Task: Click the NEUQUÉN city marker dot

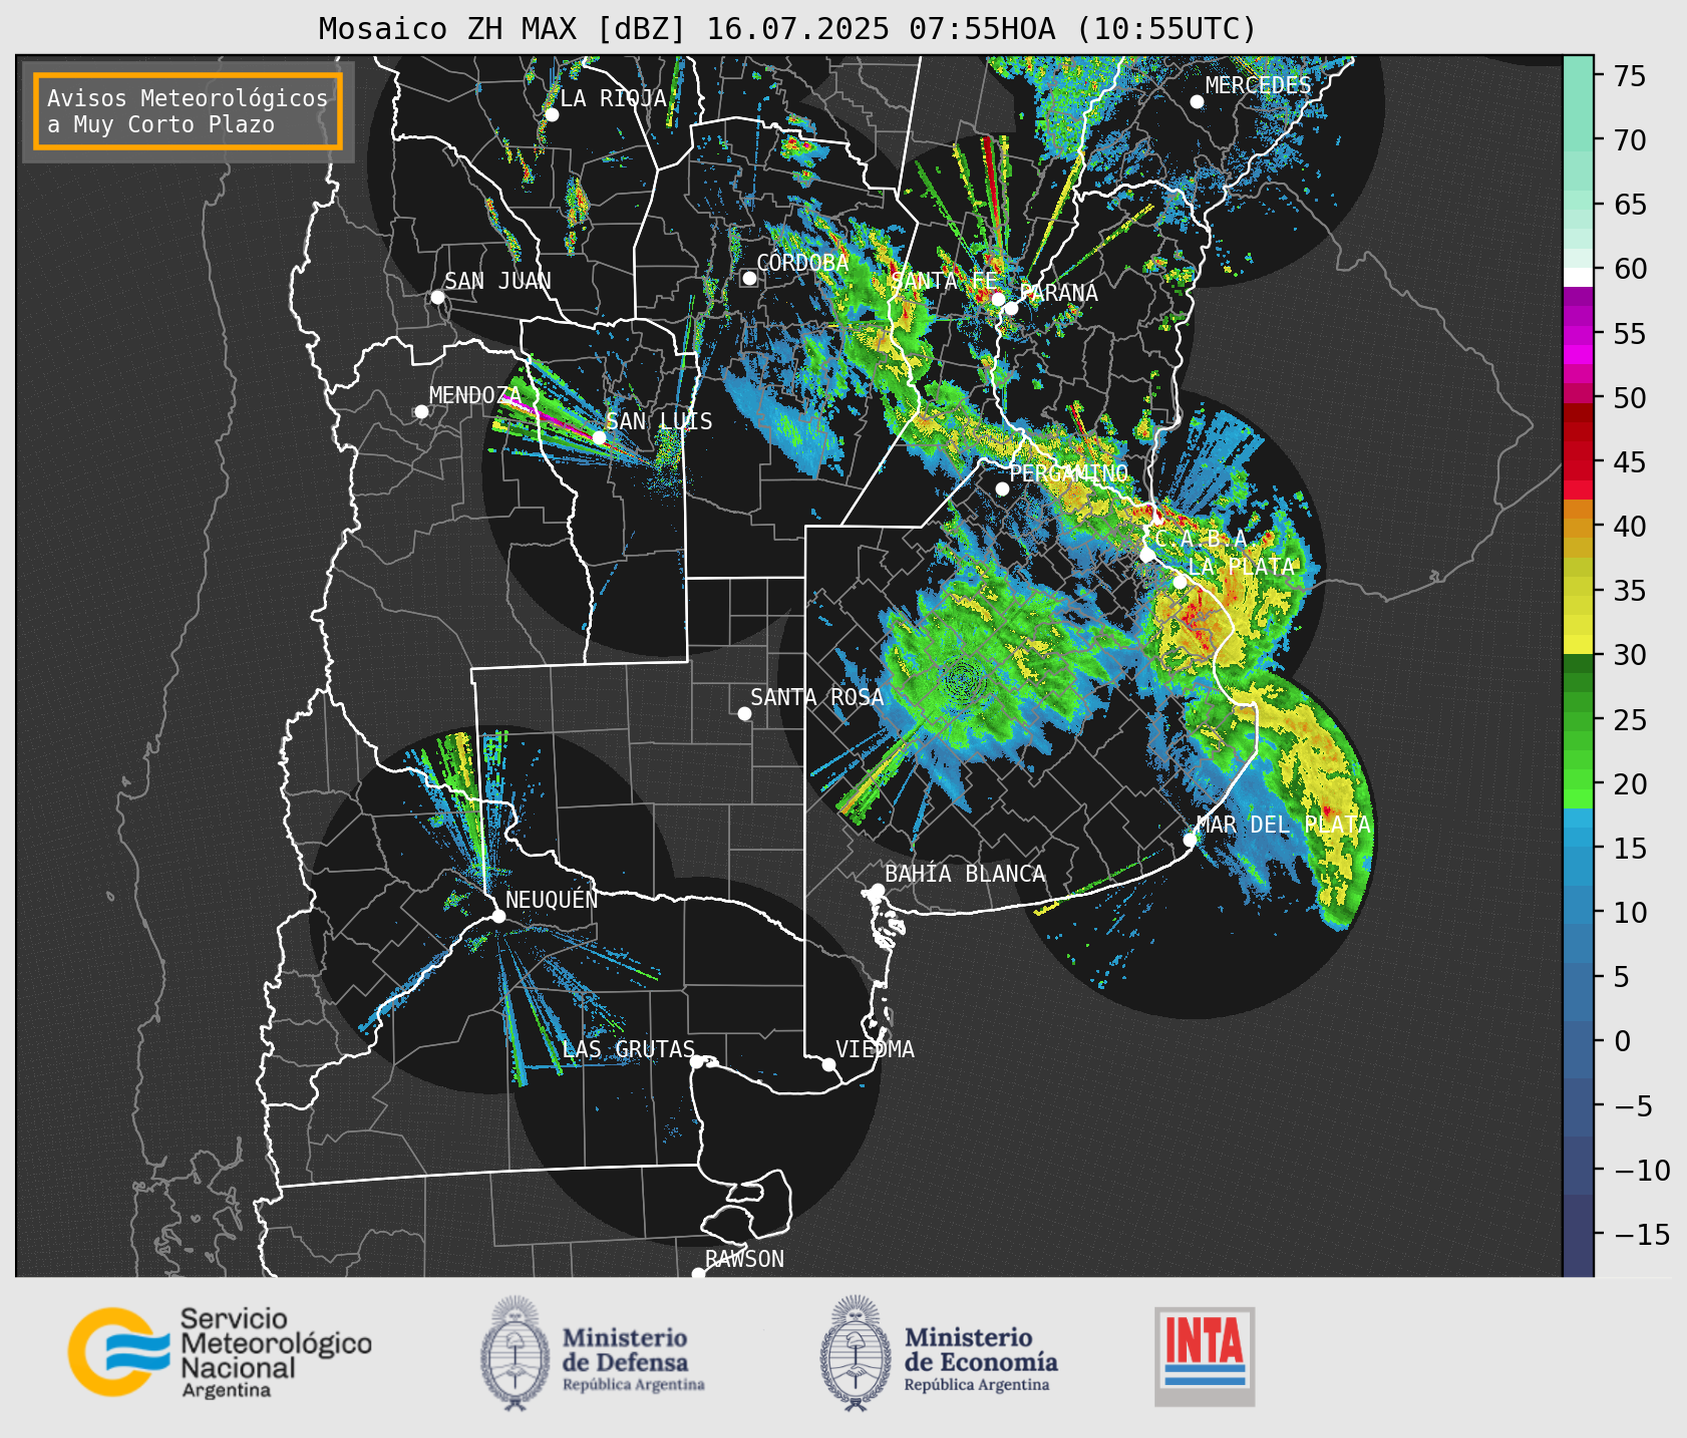Action: pyautogui.click(x=498, y=916)
